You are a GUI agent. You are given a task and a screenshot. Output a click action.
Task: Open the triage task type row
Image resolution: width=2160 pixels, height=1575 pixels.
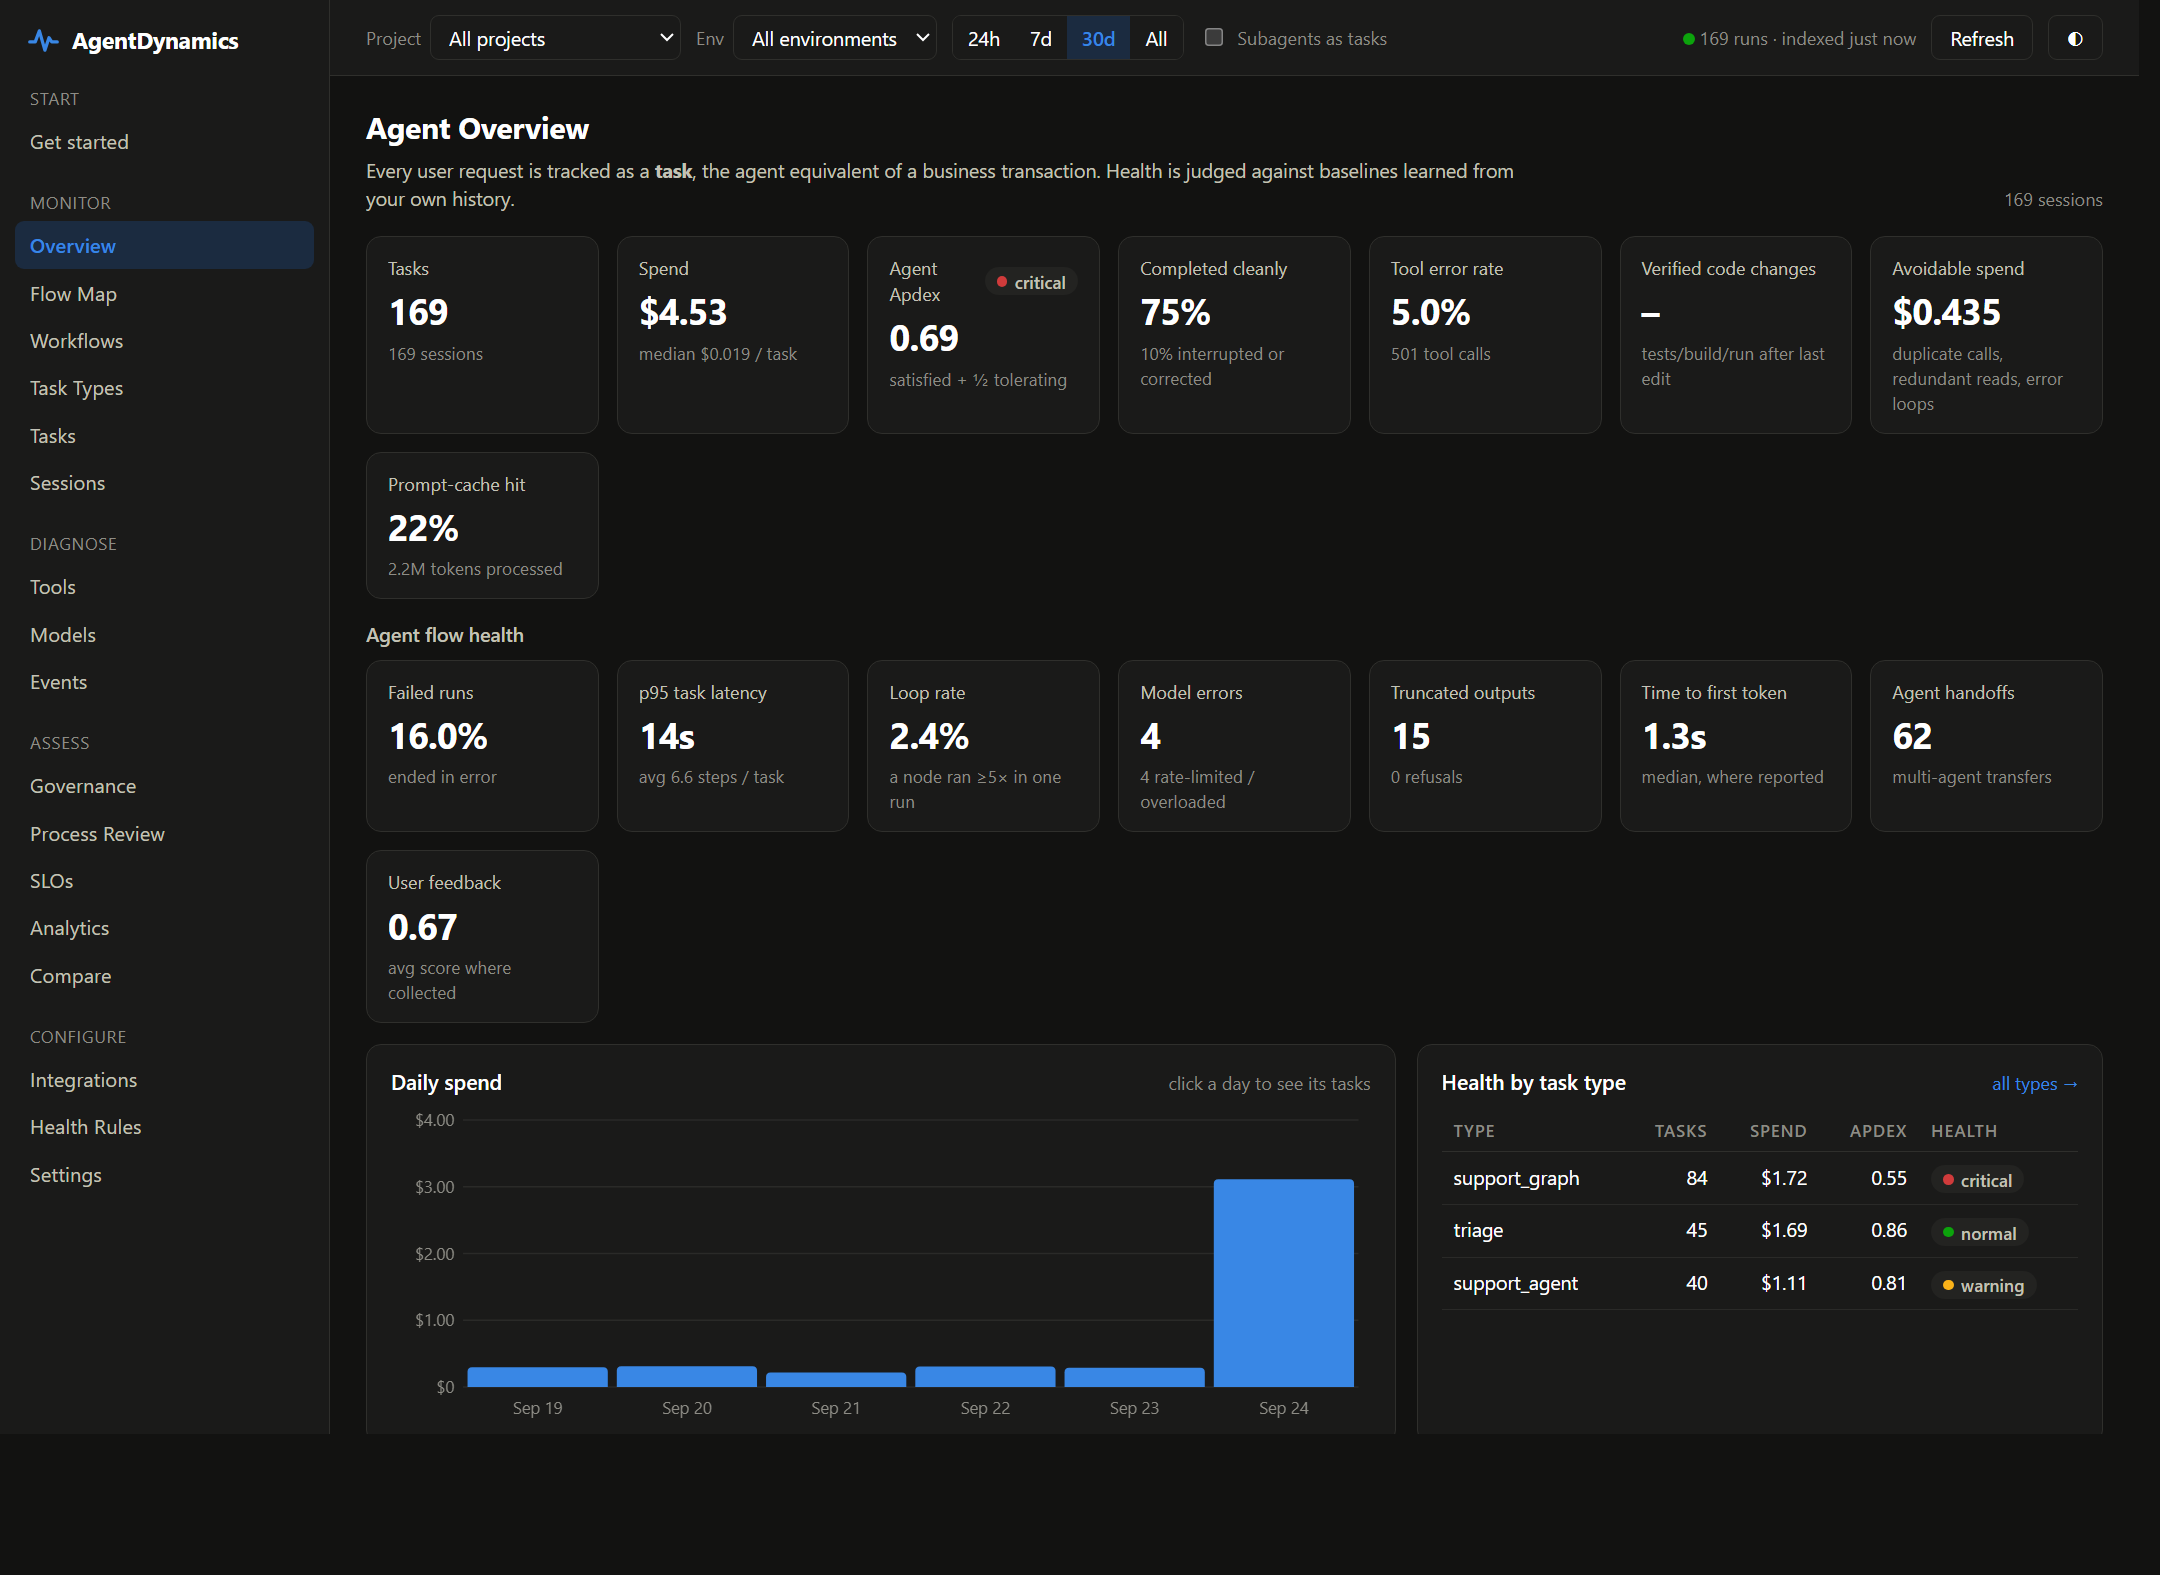pos(1759,1231)
